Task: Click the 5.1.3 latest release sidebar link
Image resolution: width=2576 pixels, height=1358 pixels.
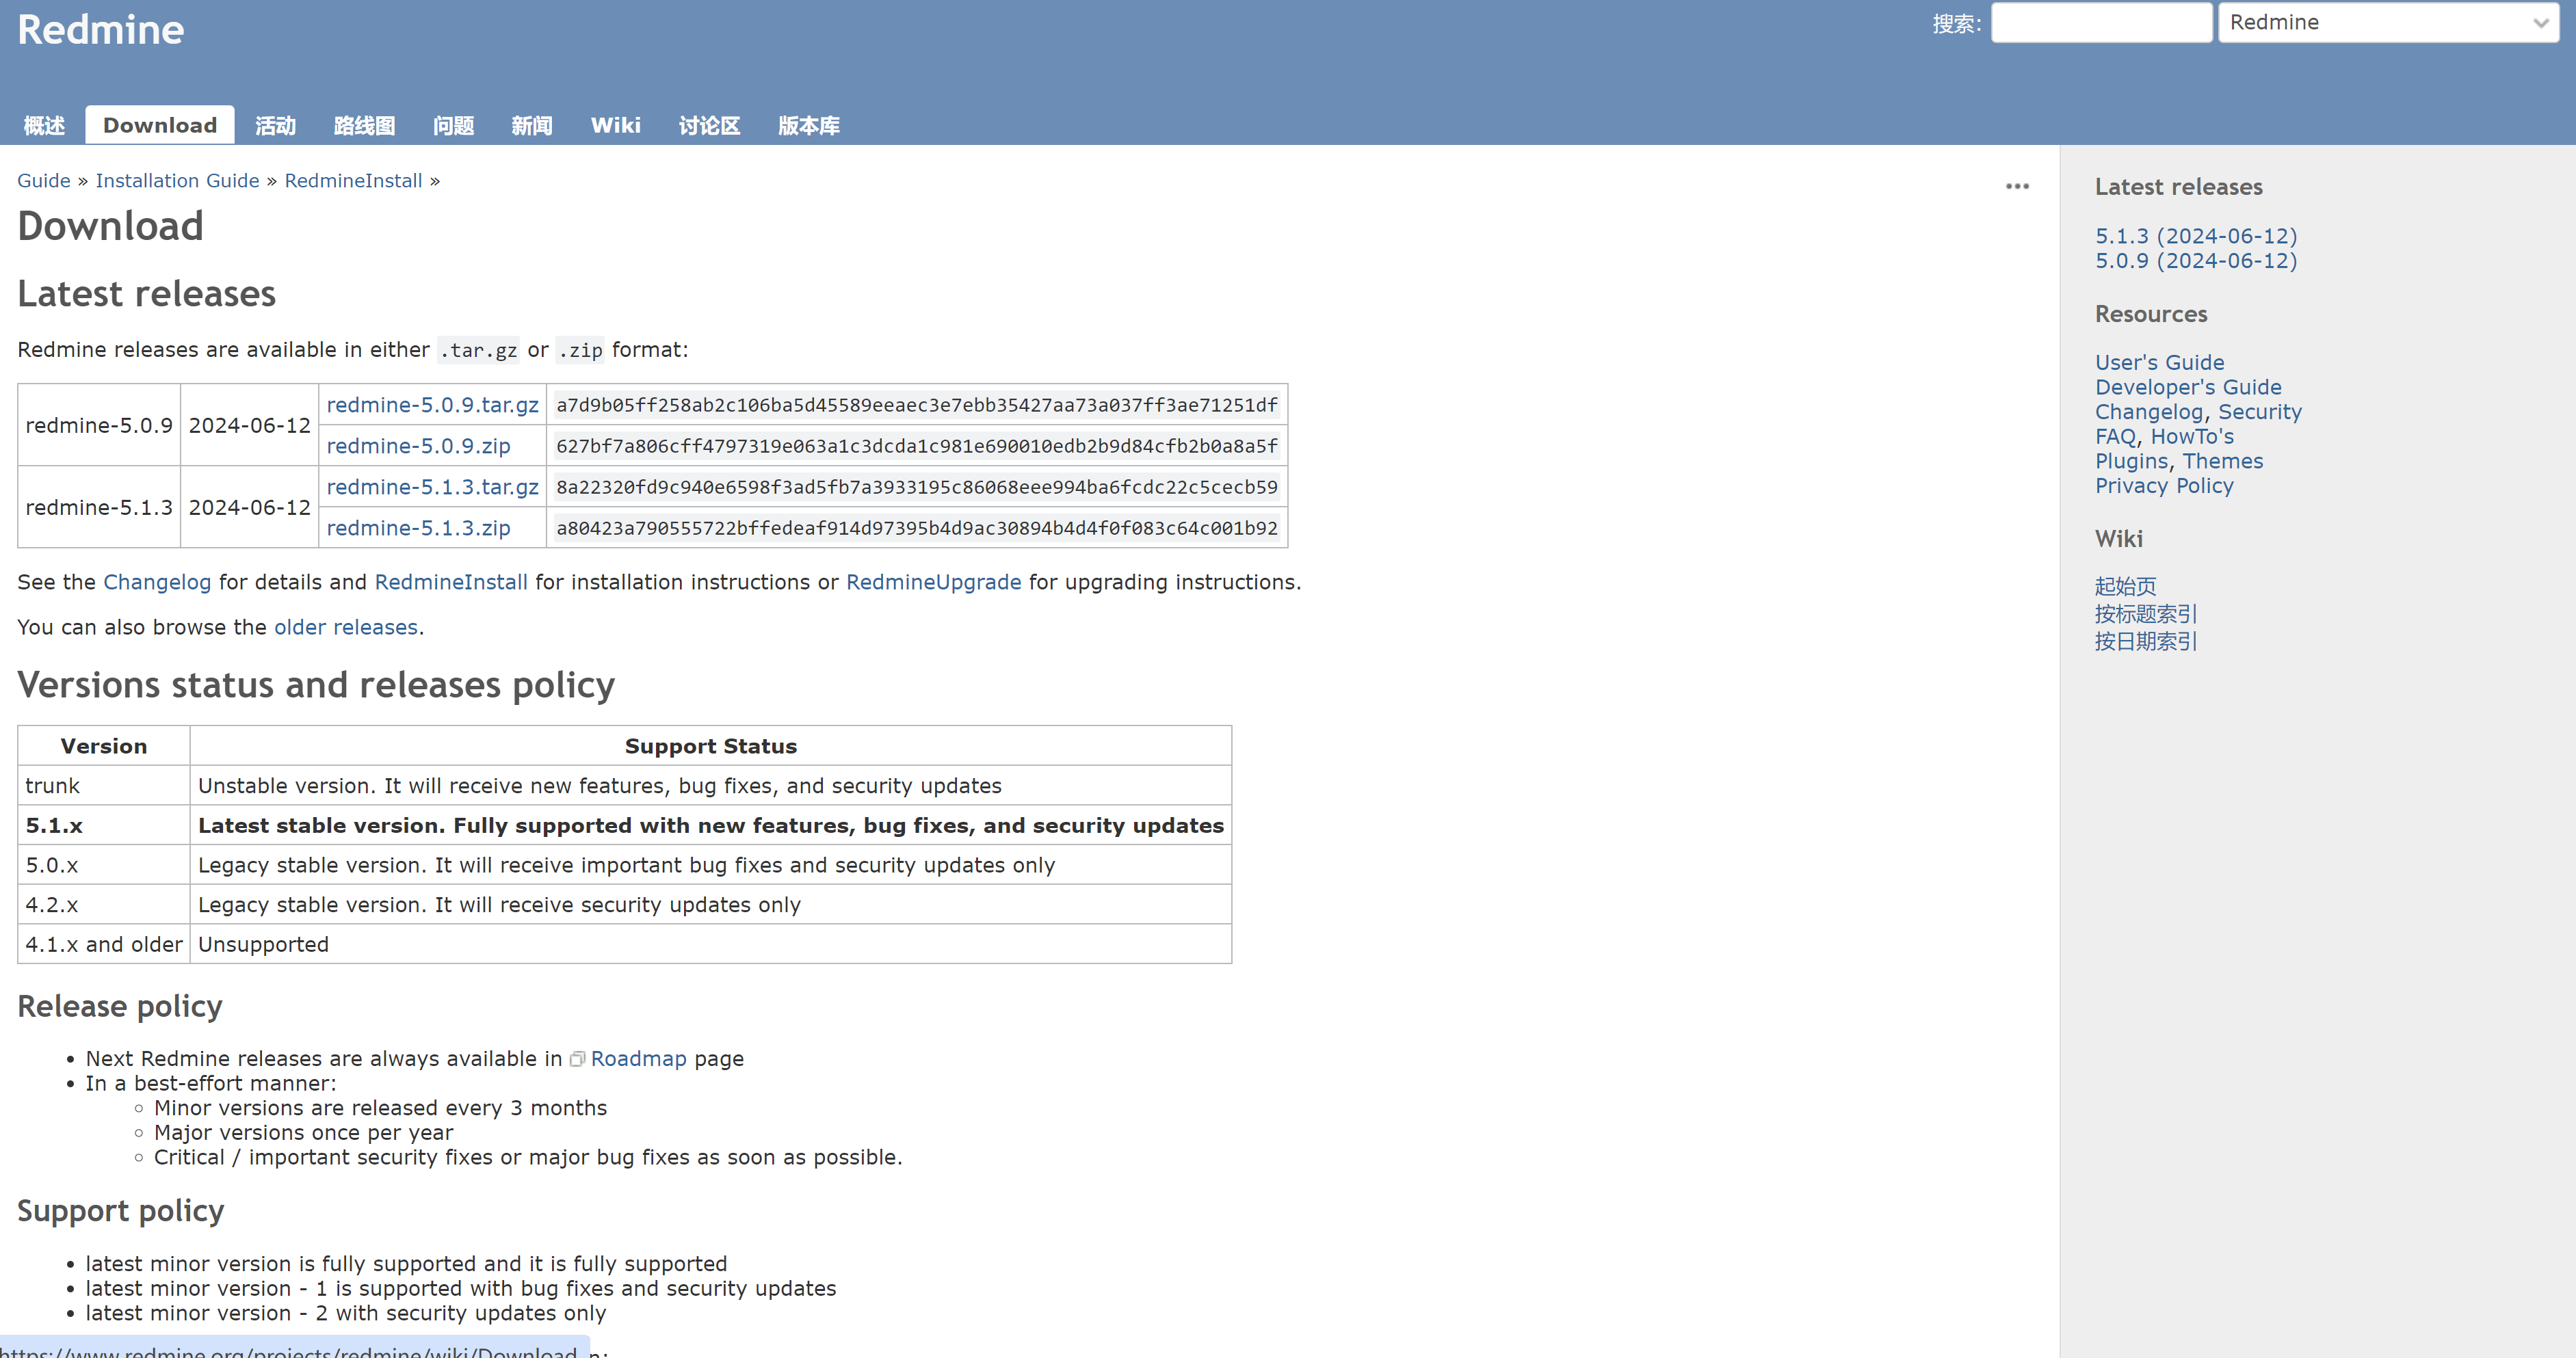Action: (2194, 235)
